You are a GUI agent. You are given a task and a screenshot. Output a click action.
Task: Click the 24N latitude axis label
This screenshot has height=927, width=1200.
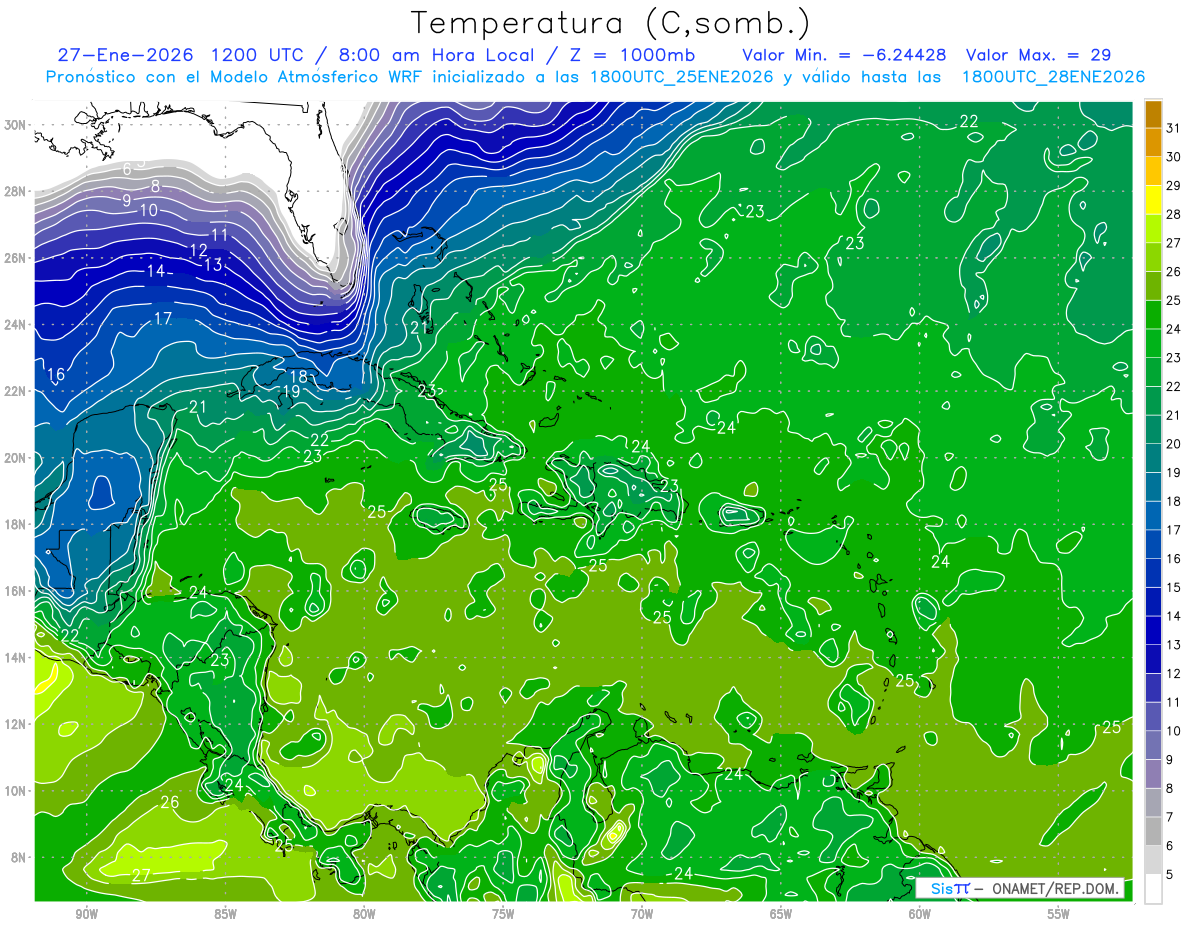[x=15, y=325]
